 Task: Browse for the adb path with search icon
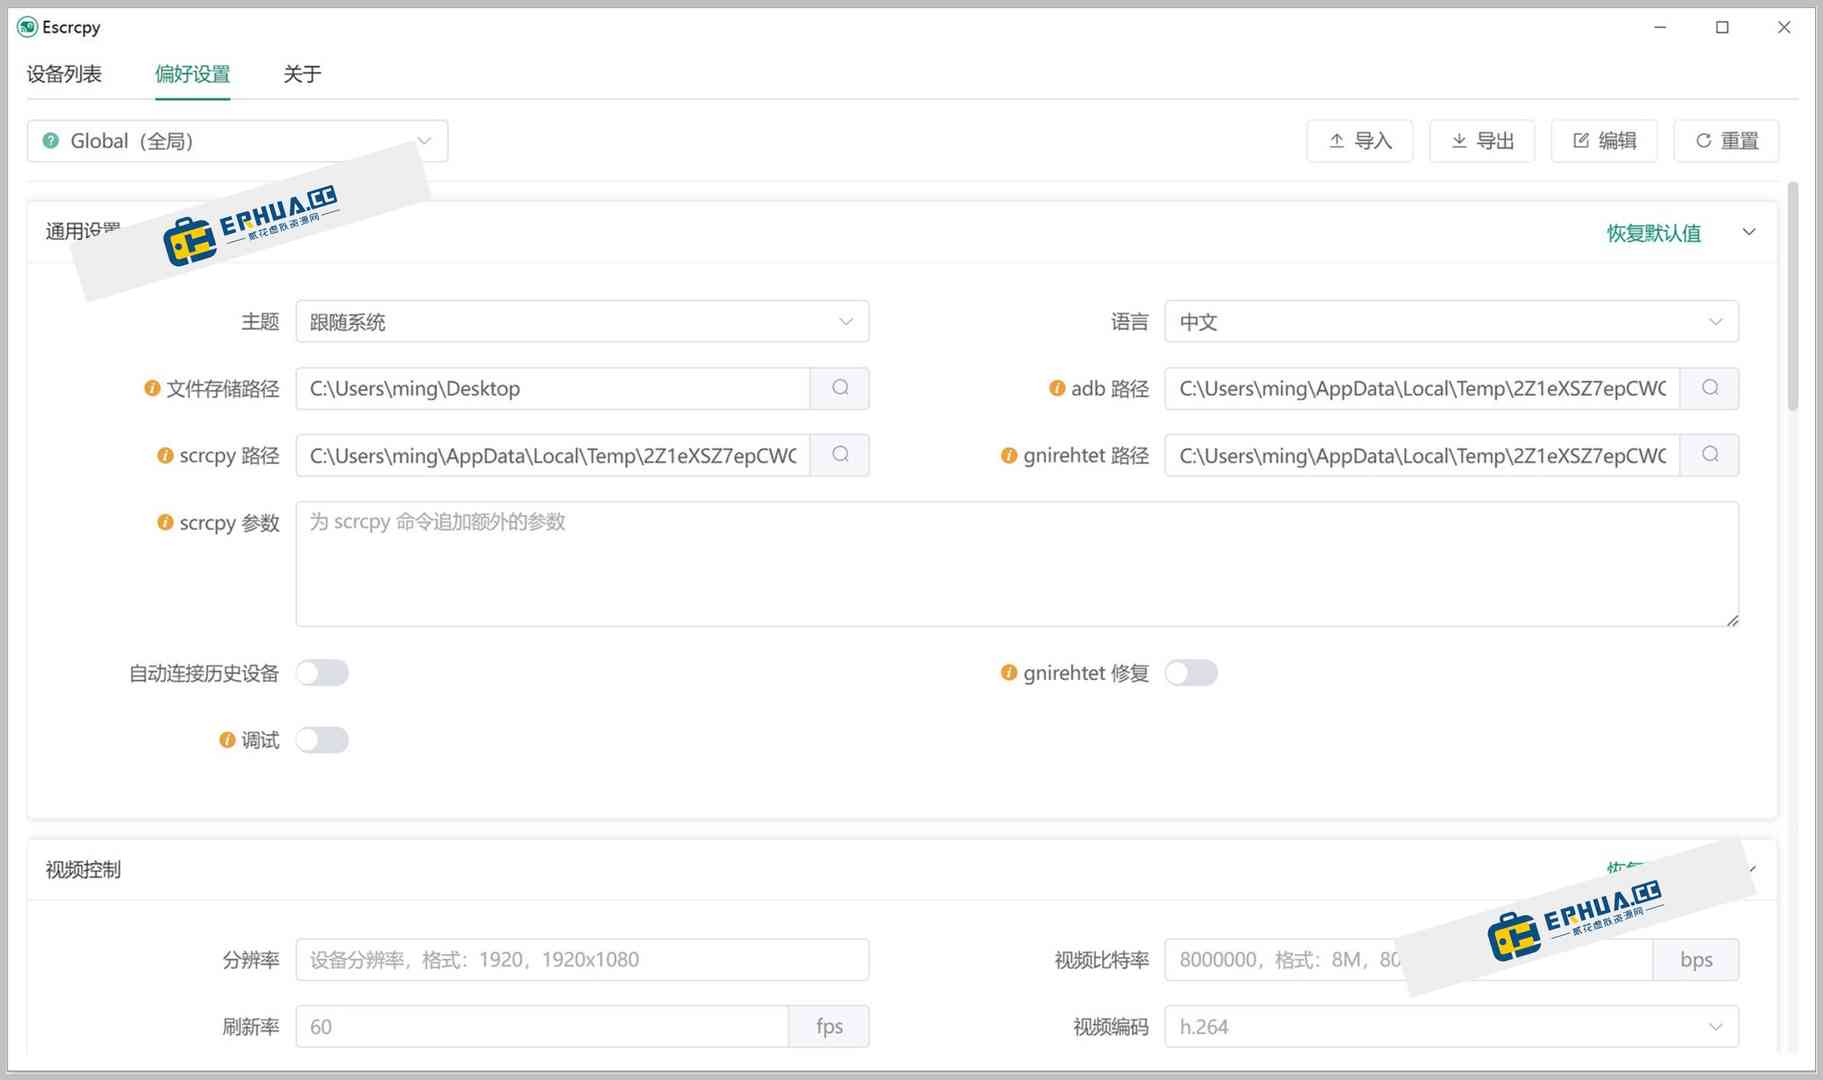(x=1710, y=388)
